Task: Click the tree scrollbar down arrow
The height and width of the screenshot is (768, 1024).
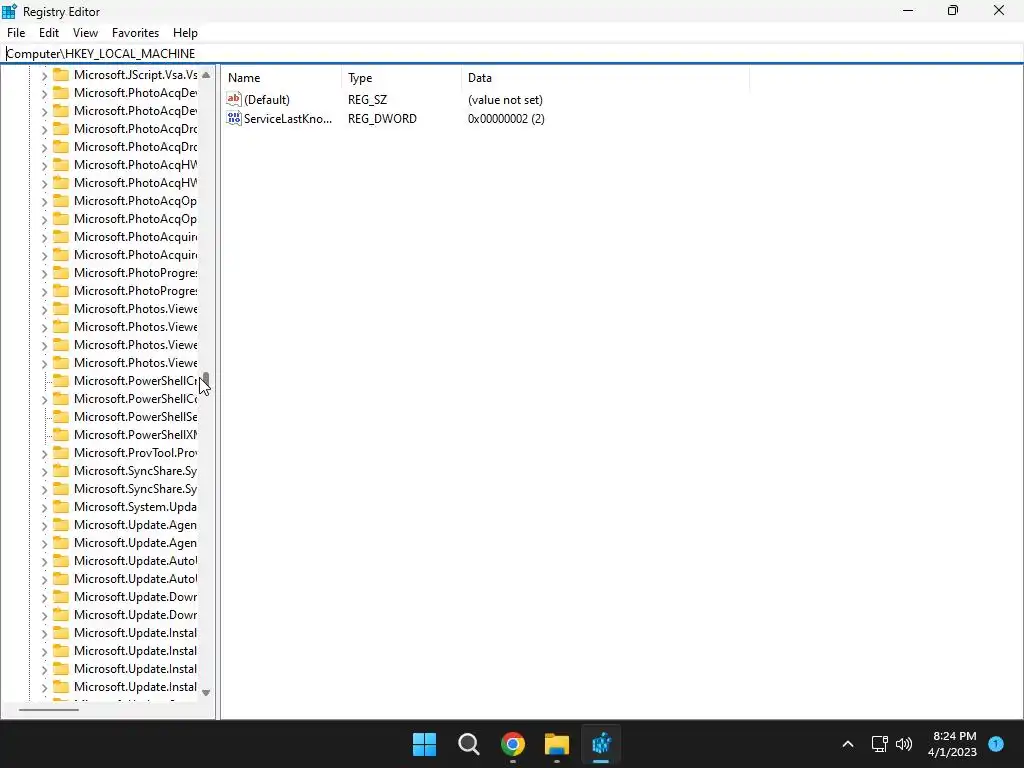Action: click(x=206, y=693)
